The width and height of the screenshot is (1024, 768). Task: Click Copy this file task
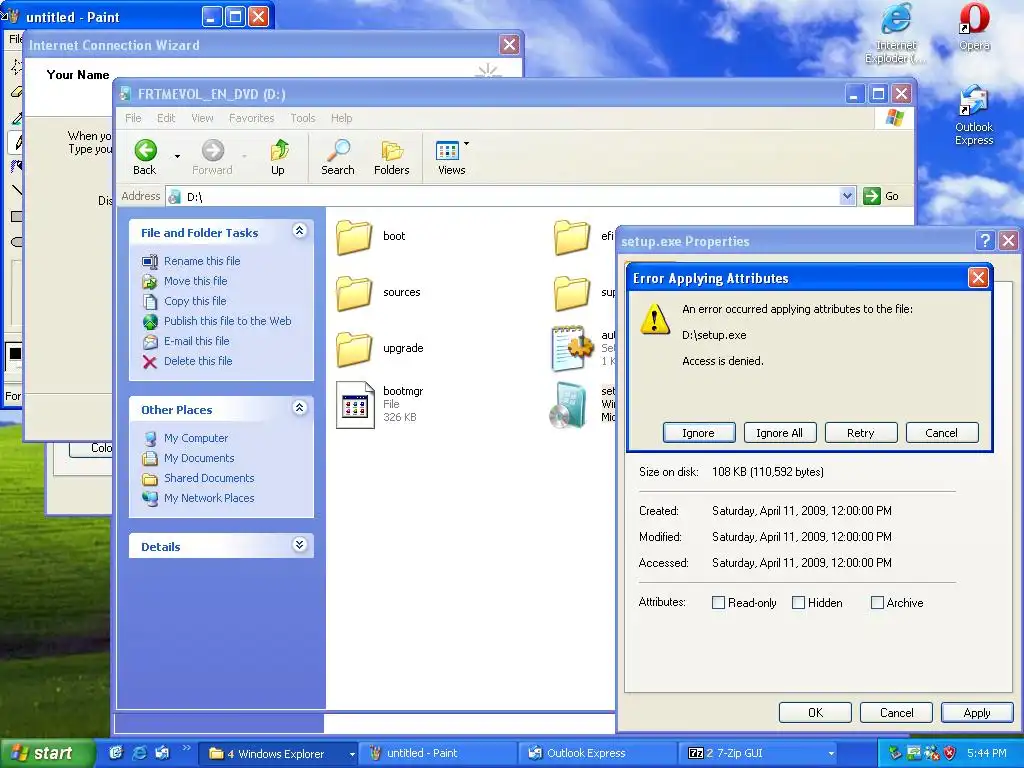tap(195, 301)
